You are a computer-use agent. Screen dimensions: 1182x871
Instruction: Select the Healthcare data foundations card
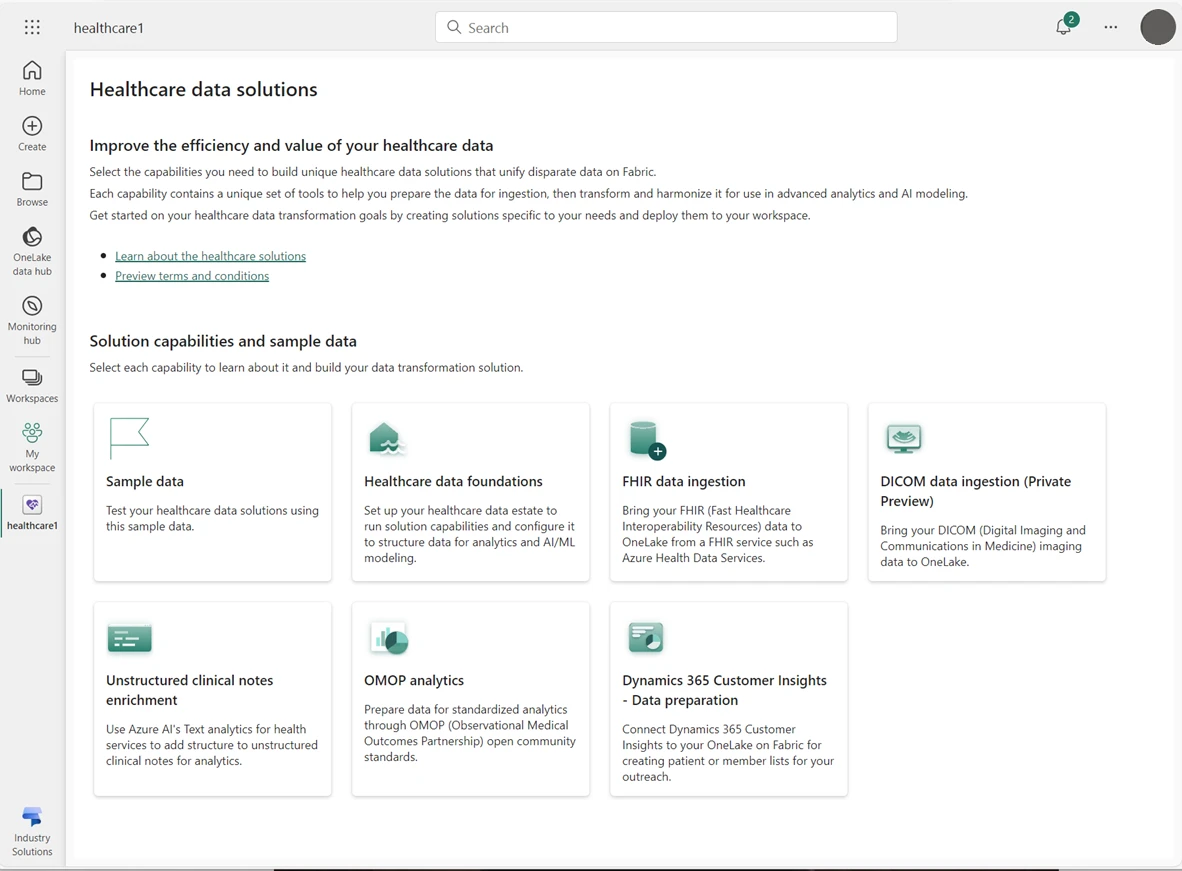tap(470, 492)
